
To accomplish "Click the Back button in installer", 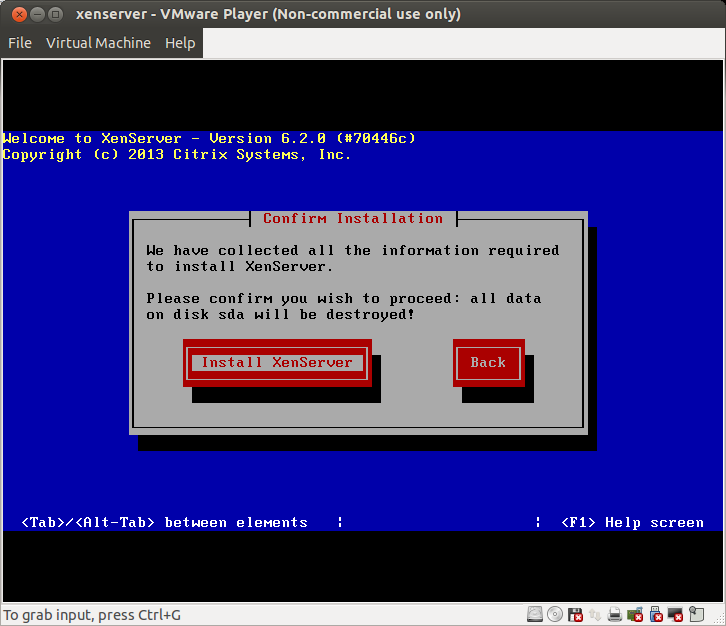I will pyautogui.click(x=488, y=363).
